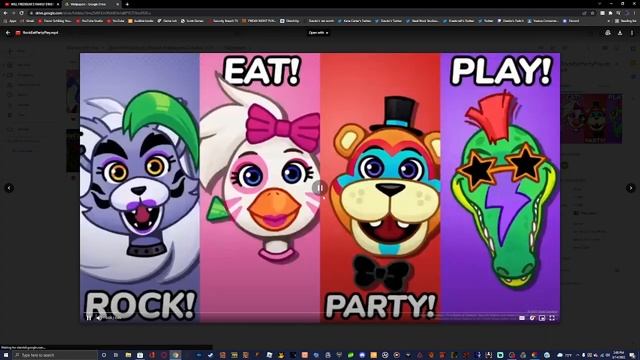Go to previous file with left arrow

tap(9, 188)
